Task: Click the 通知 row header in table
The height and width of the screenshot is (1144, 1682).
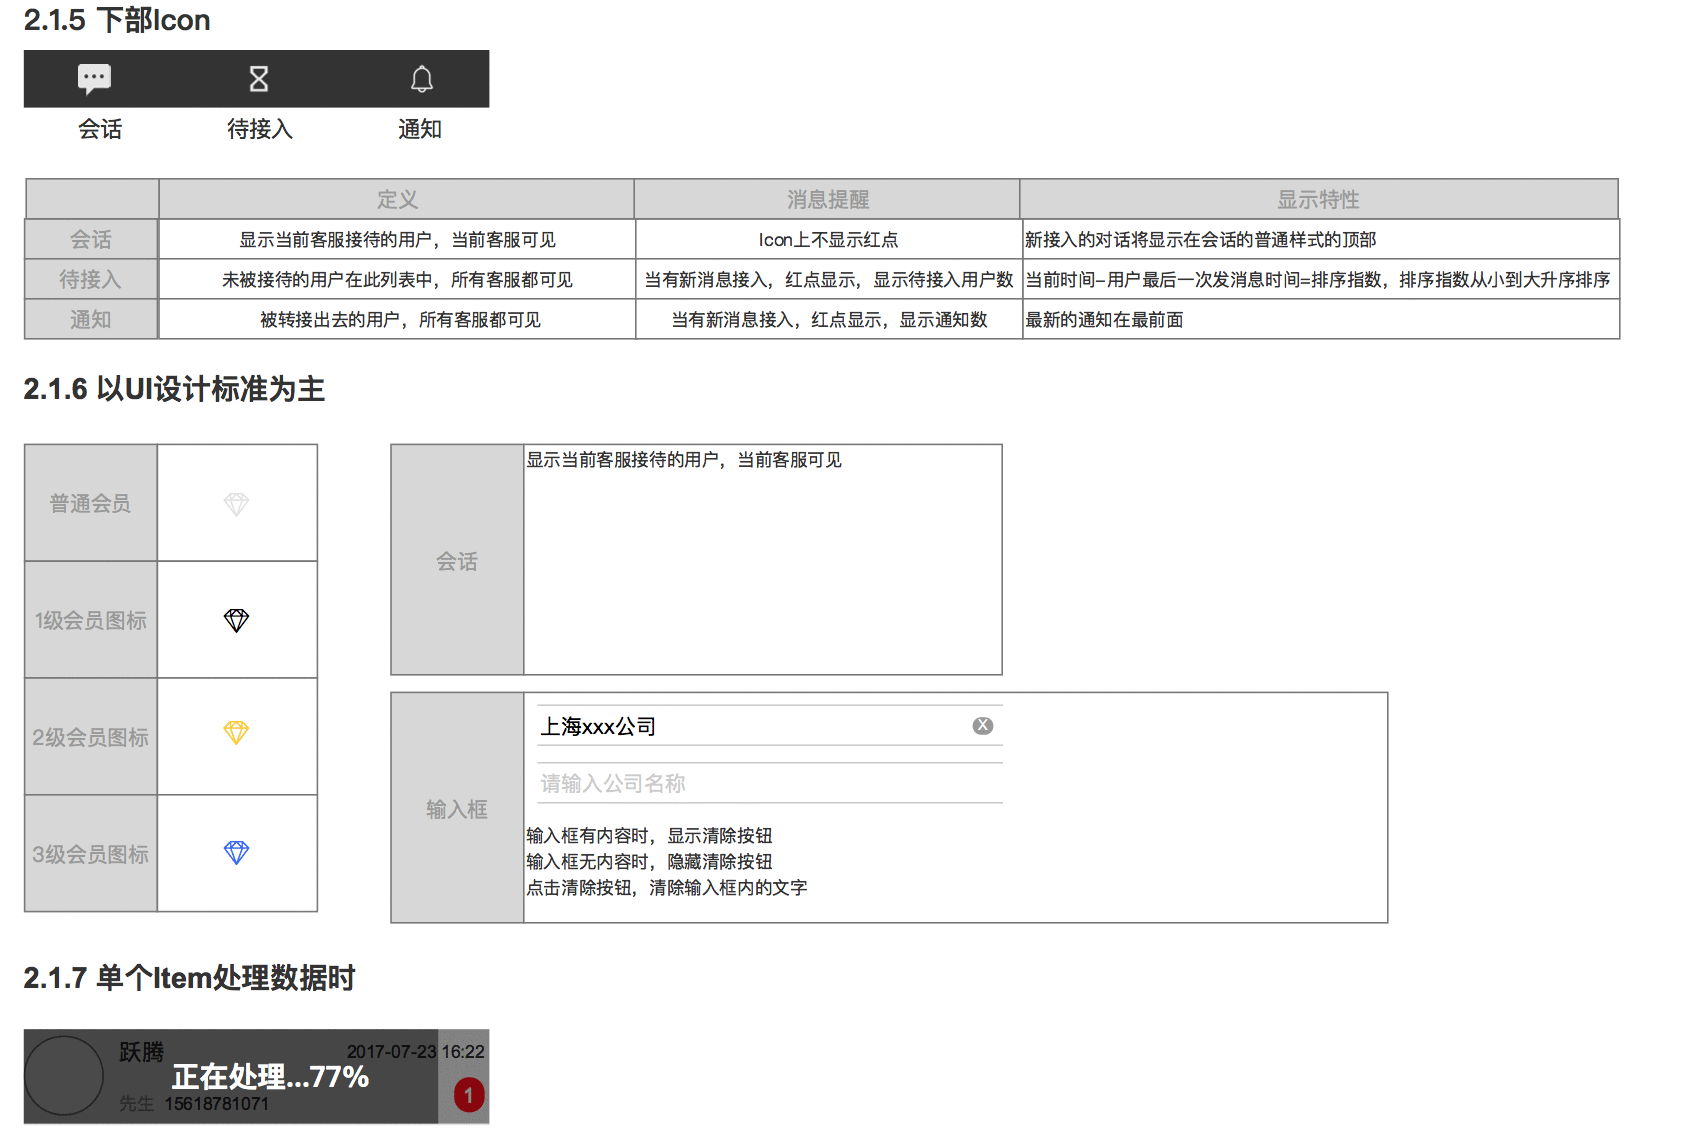Action: point(91,319)
